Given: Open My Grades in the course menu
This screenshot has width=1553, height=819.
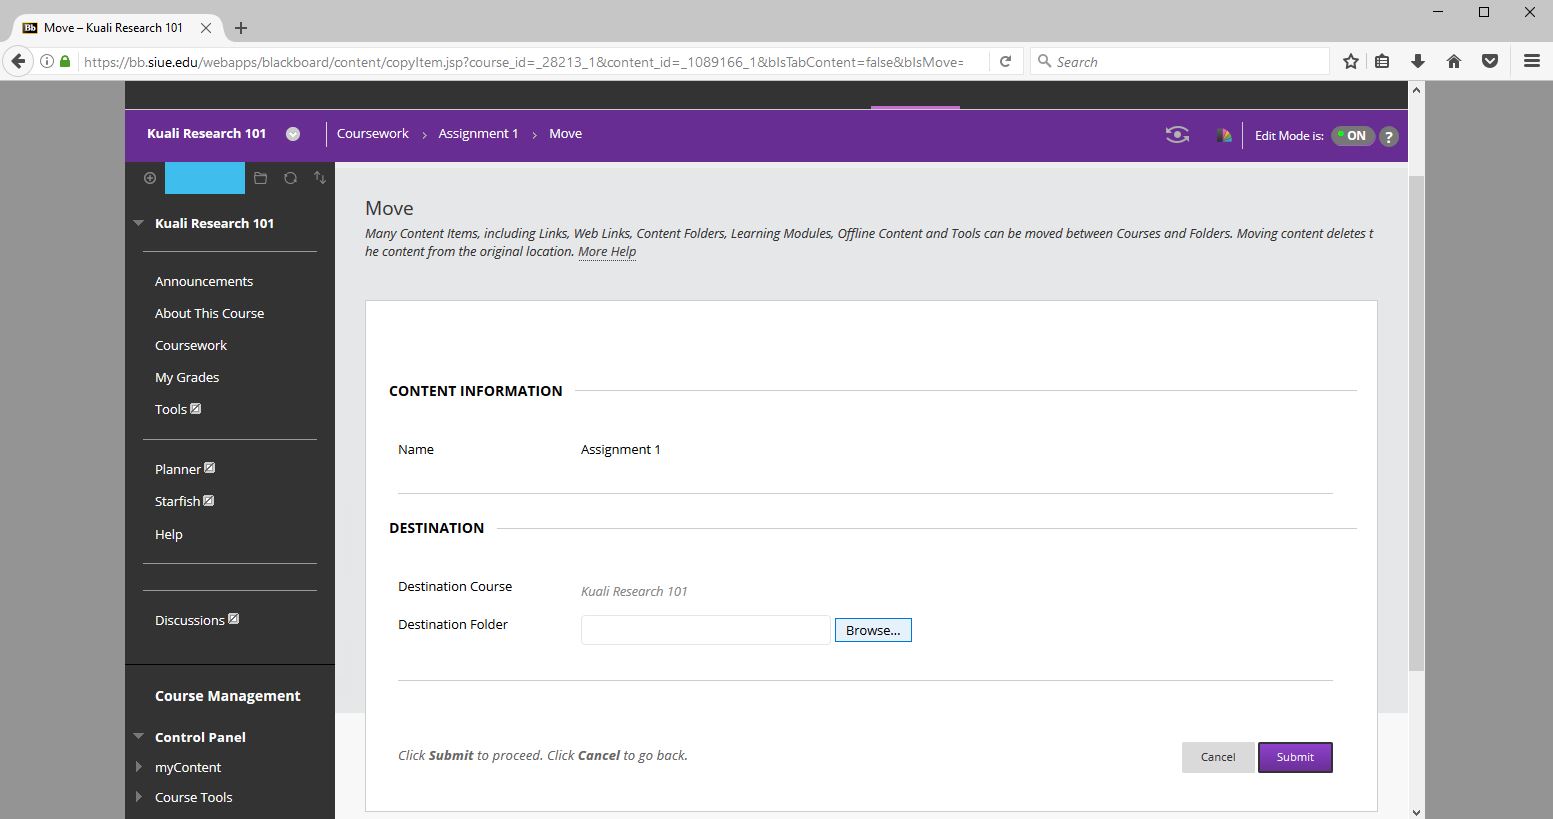Looking at the screenshot, I should [187, 377].
